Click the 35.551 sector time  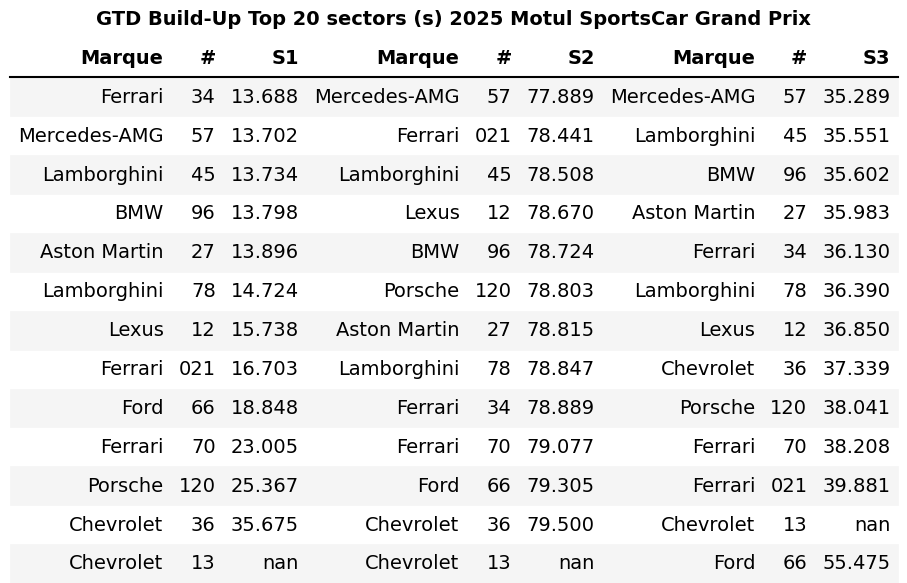(x=856, y=136)
